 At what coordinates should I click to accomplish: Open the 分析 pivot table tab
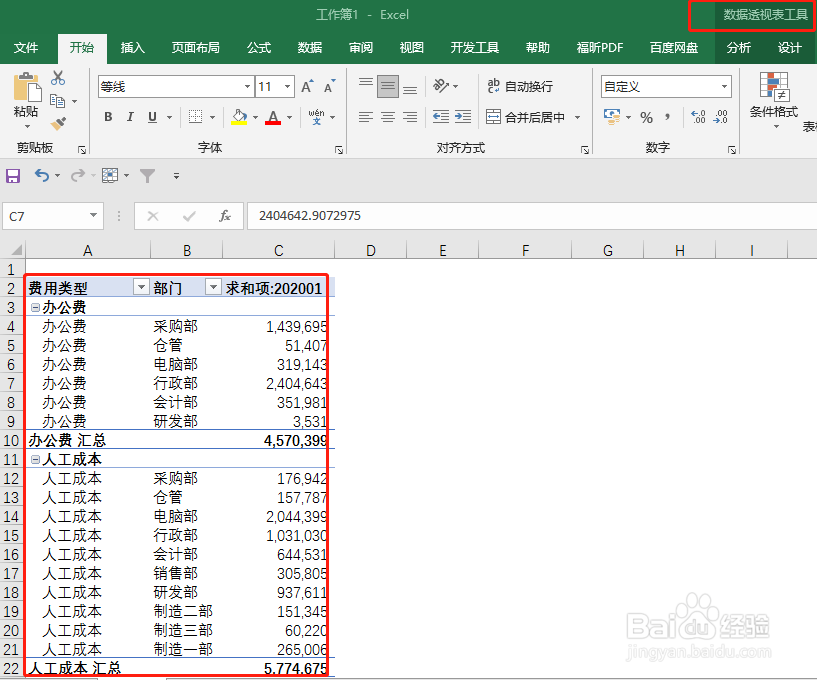coord(739,46)
